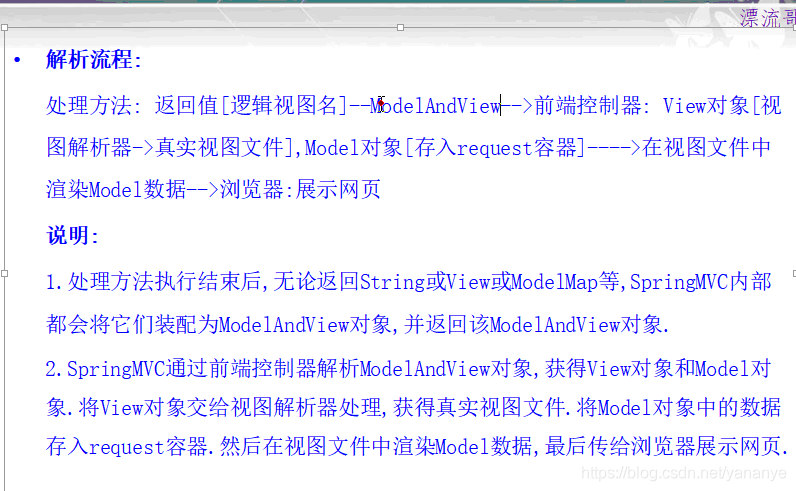Click "View对象[视" at end of first line
Screen dimensions: 796x491
tap(722, 106)
